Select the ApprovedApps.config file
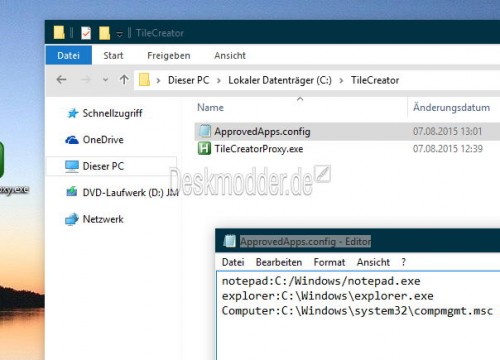Viewport: 500px width, 360px height. click(262, 131)
